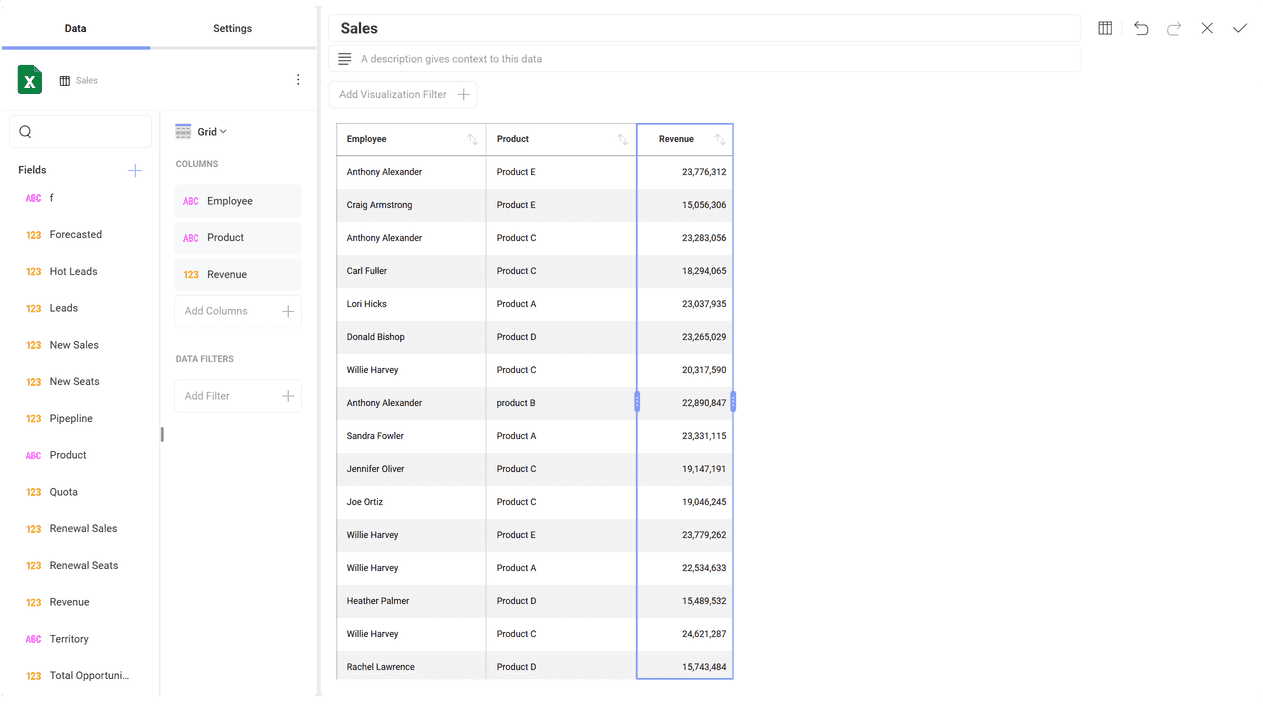Switch to the Settings tab
1263x704 pixels.
(232, 28)
